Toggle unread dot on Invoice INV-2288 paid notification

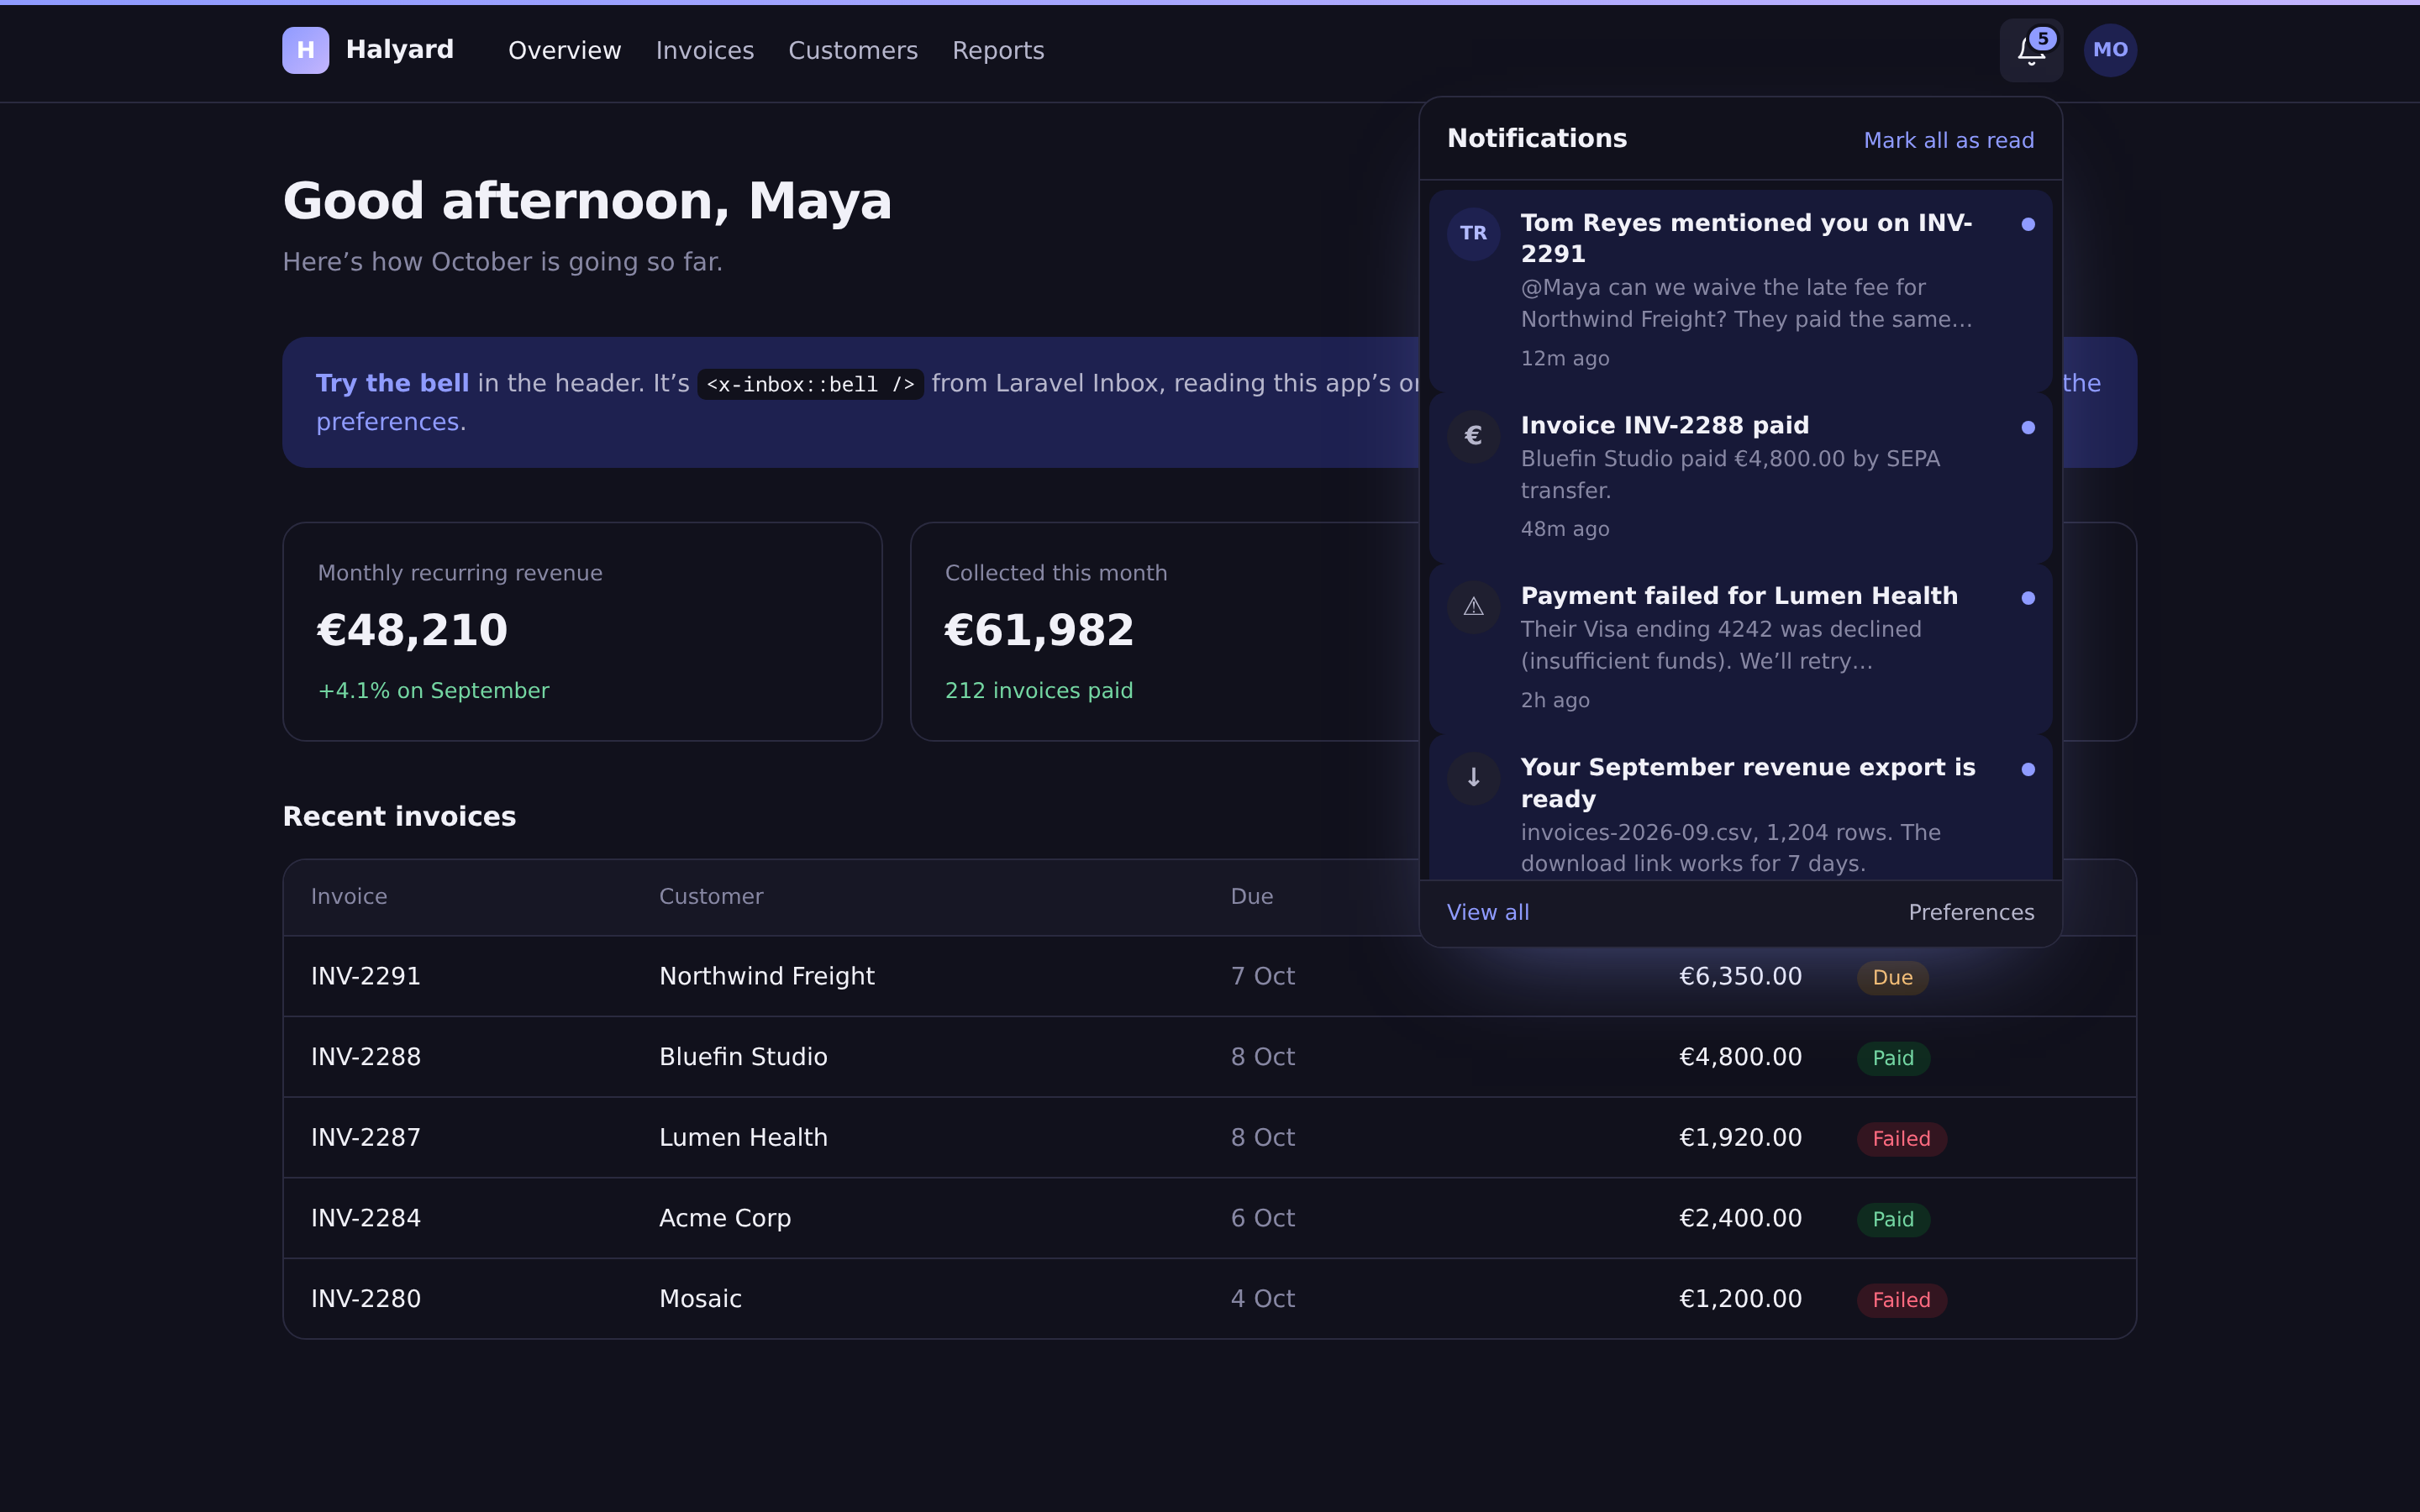click(2028, 428)
